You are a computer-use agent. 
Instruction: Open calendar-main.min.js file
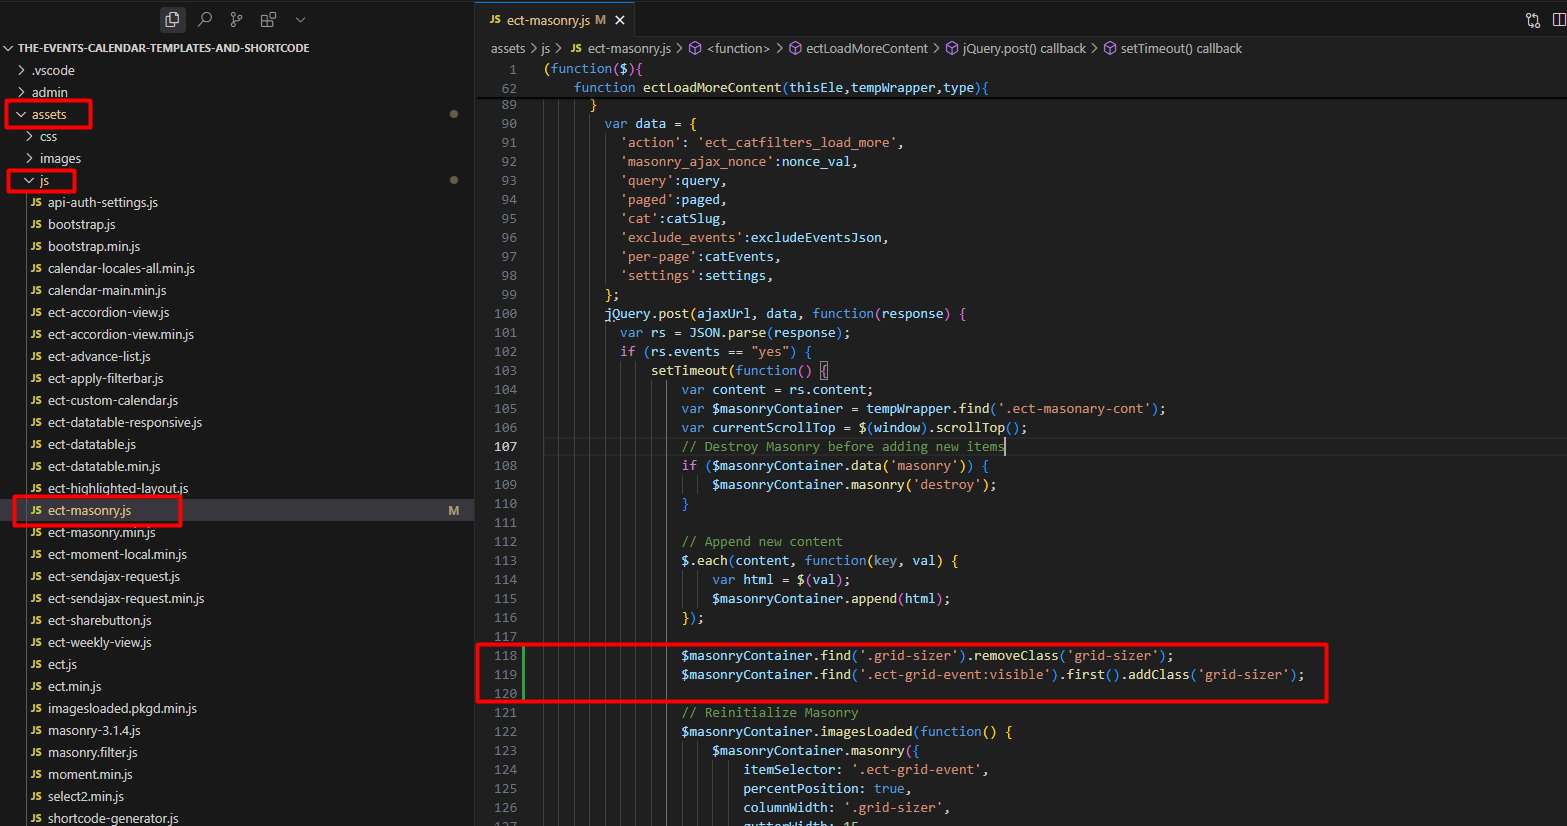click(x=107, y=290)
